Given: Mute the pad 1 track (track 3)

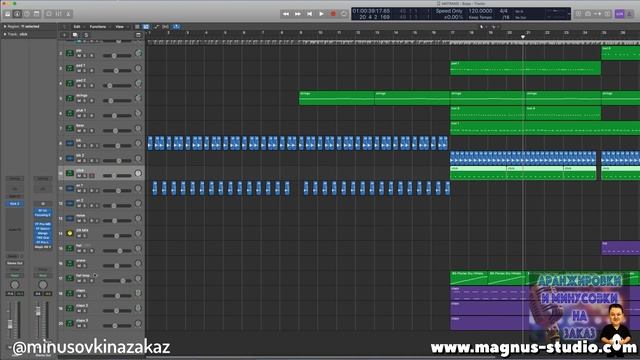Looking at the screenshot, I should pos(79,71).
